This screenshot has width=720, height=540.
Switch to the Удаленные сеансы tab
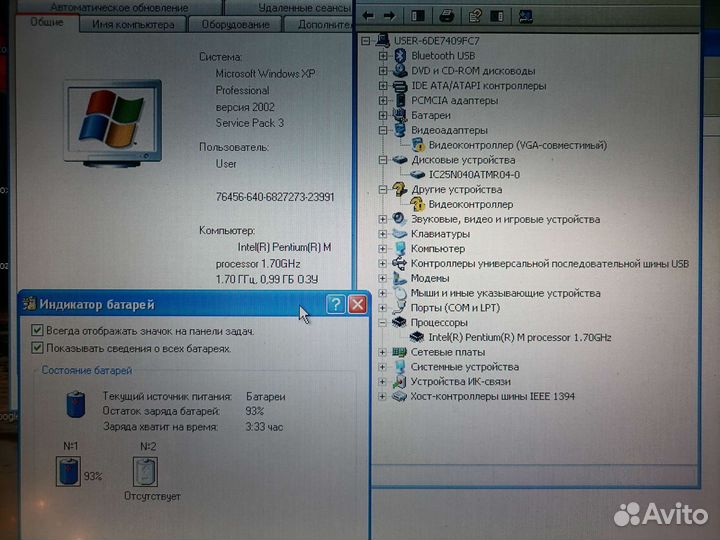point(290,7)
